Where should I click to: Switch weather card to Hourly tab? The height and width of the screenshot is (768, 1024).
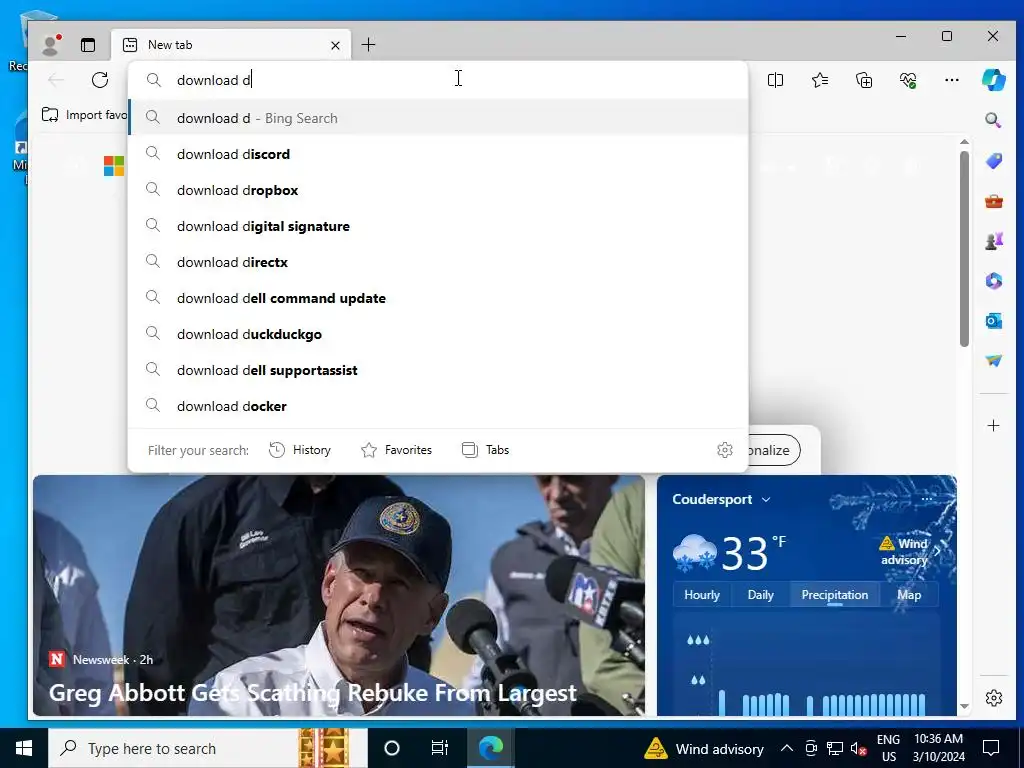[x=701, y=595]
